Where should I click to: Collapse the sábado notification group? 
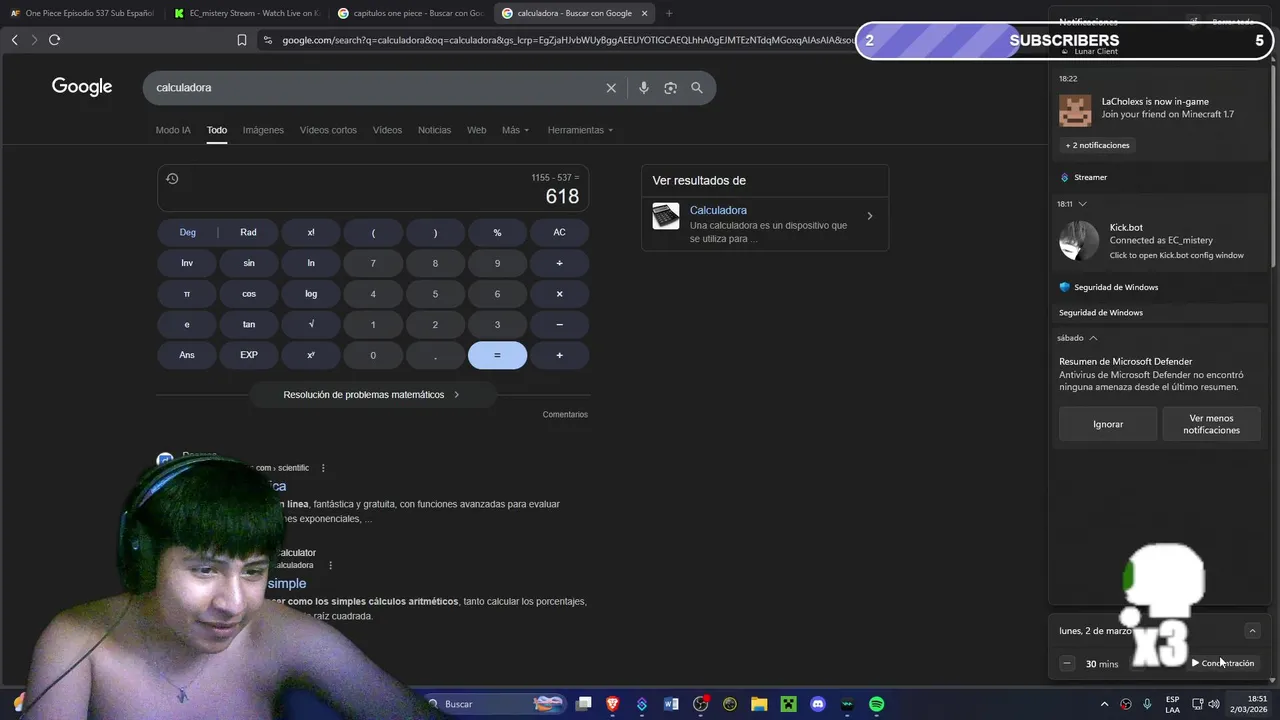point(1093,338)
